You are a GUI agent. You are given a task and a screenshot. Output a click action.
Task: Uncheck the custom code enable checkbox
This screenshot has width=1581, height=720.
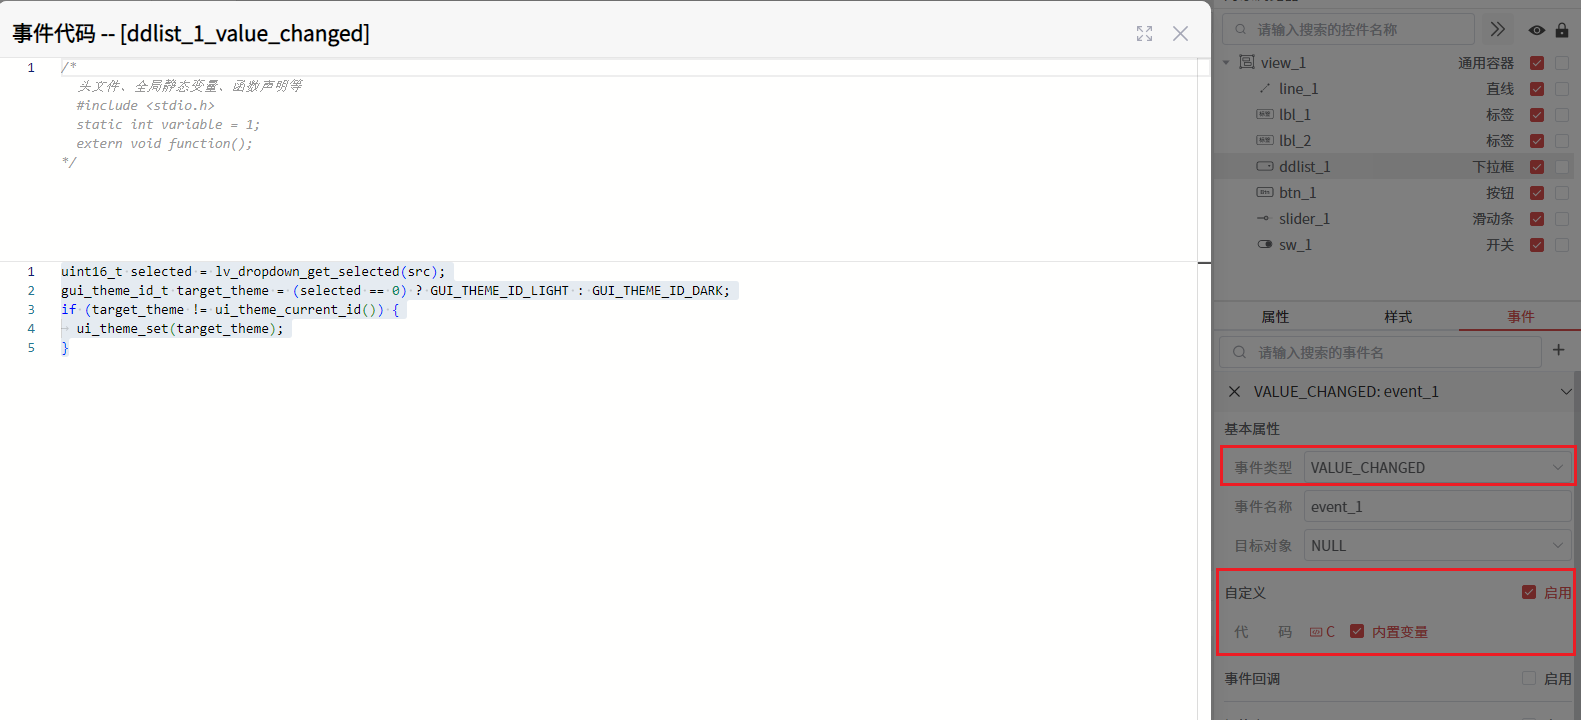pos(1528,592)
